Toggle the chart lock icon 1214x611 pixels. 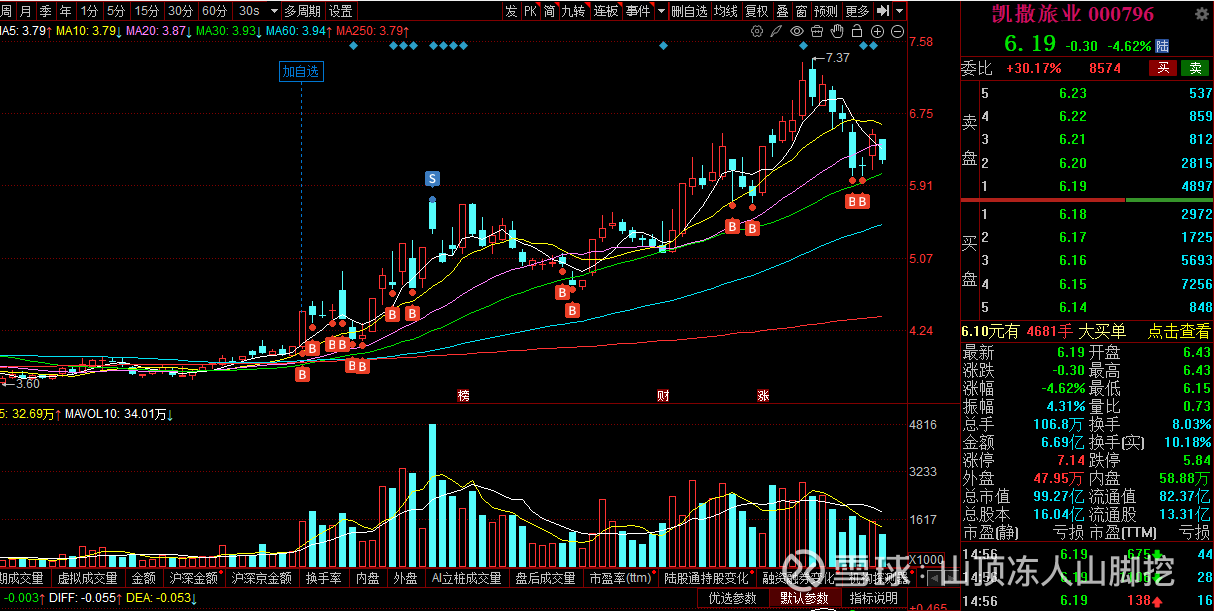tap(857, 31)
